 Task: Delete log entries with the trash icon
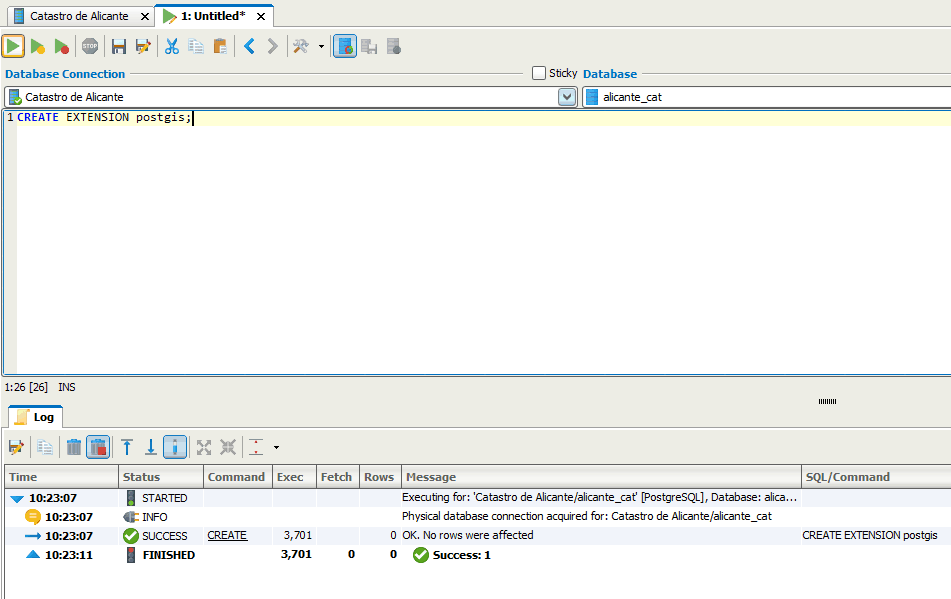(73, 447)
